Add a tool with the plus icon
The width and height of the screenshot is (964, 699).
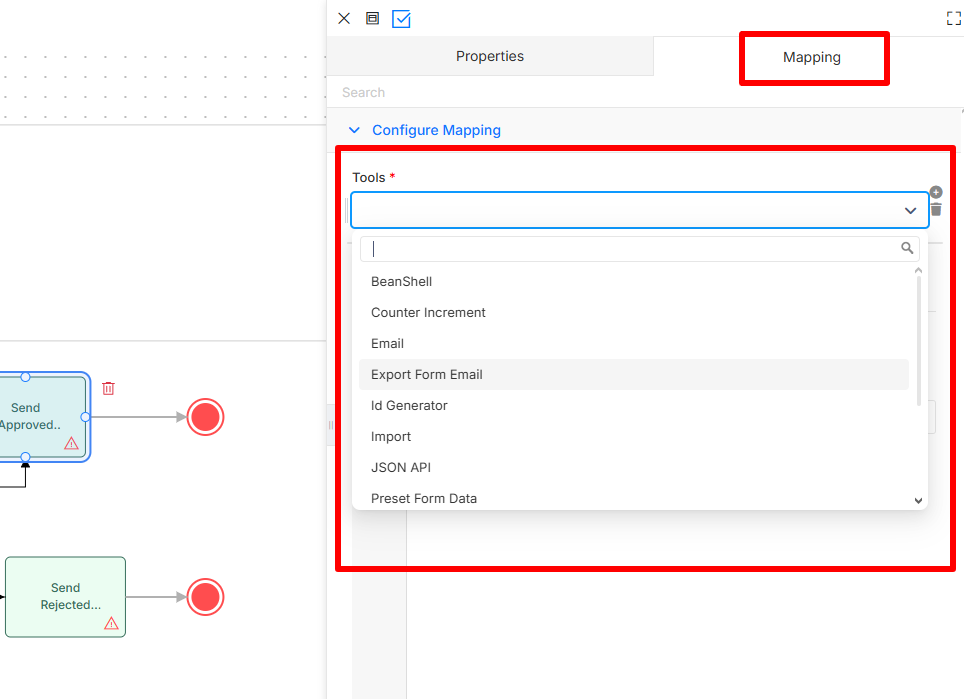(x=936, y=192)
